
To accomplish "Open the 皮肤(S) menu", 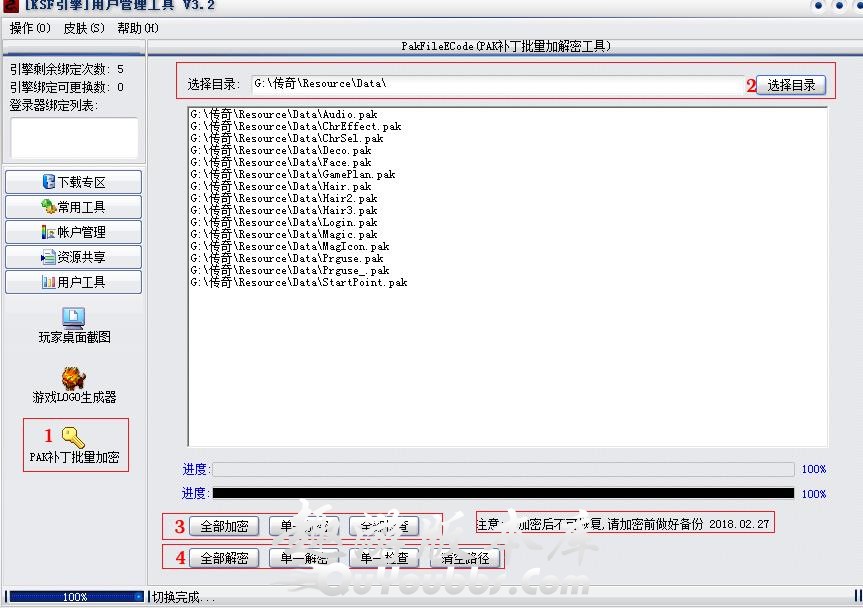I will 83,28.
